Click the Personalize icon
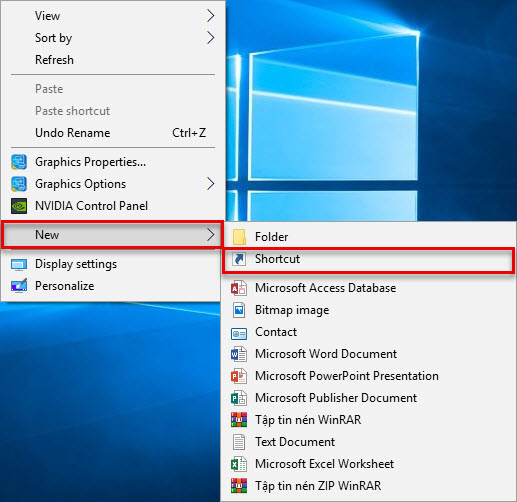 pyautogui.click(x=19, y=286)
